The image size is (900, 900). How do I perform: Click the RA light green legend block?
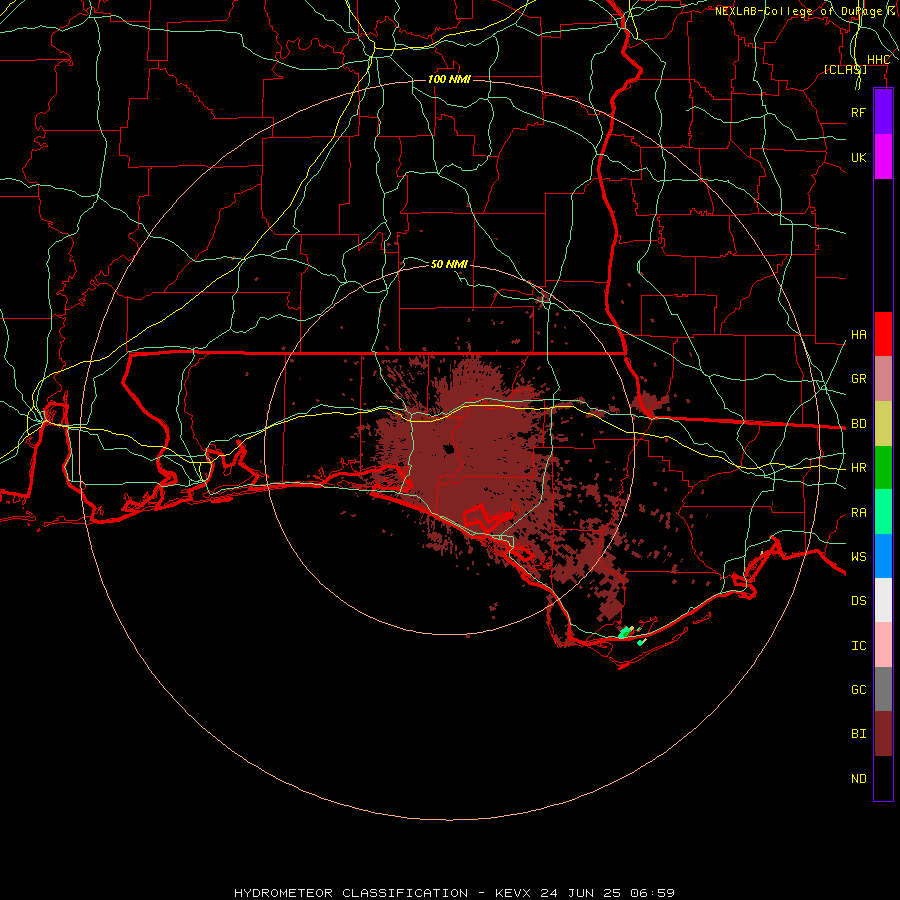pos(883,512)
